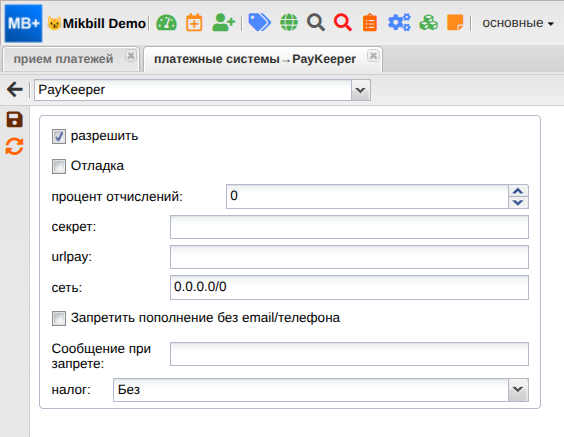564x437 pixels.
Task: Click the black magnifier search icon
Action: (x=316, y=23)
